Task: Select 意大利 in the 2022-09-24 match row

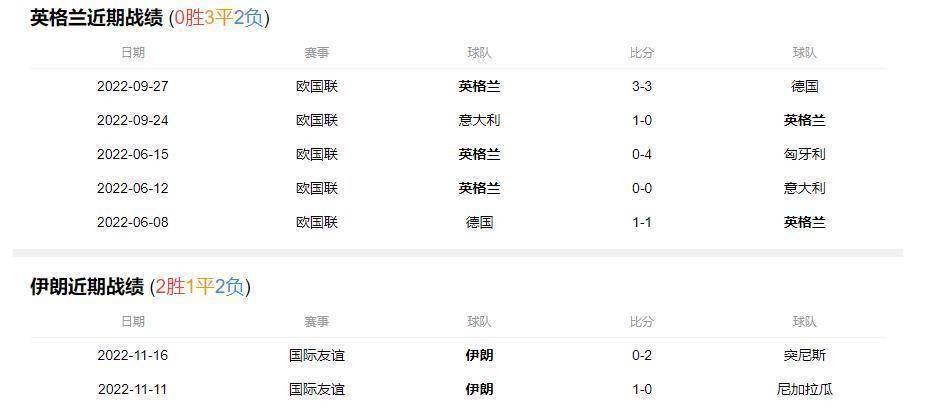Action: click(x=479, y=120)
